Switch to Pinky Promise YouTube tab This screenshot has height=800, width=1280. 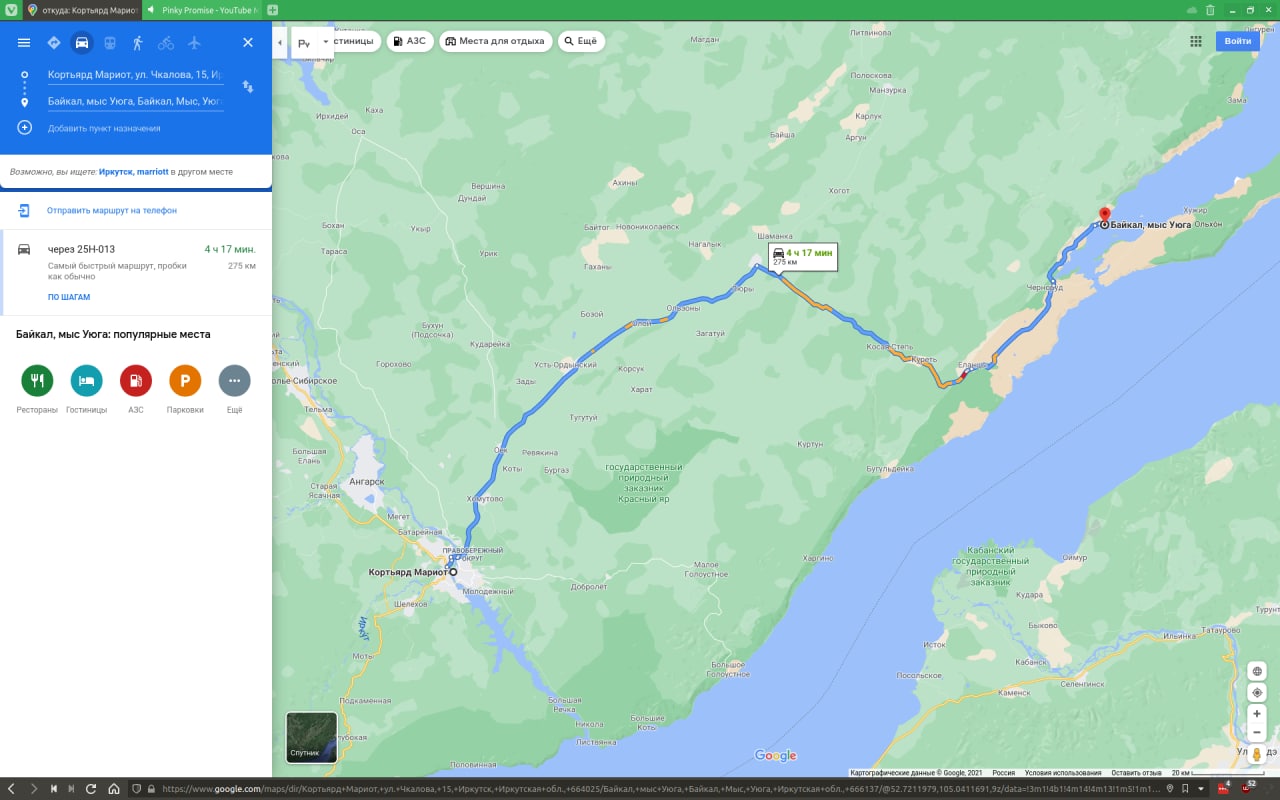coord(202,9)
